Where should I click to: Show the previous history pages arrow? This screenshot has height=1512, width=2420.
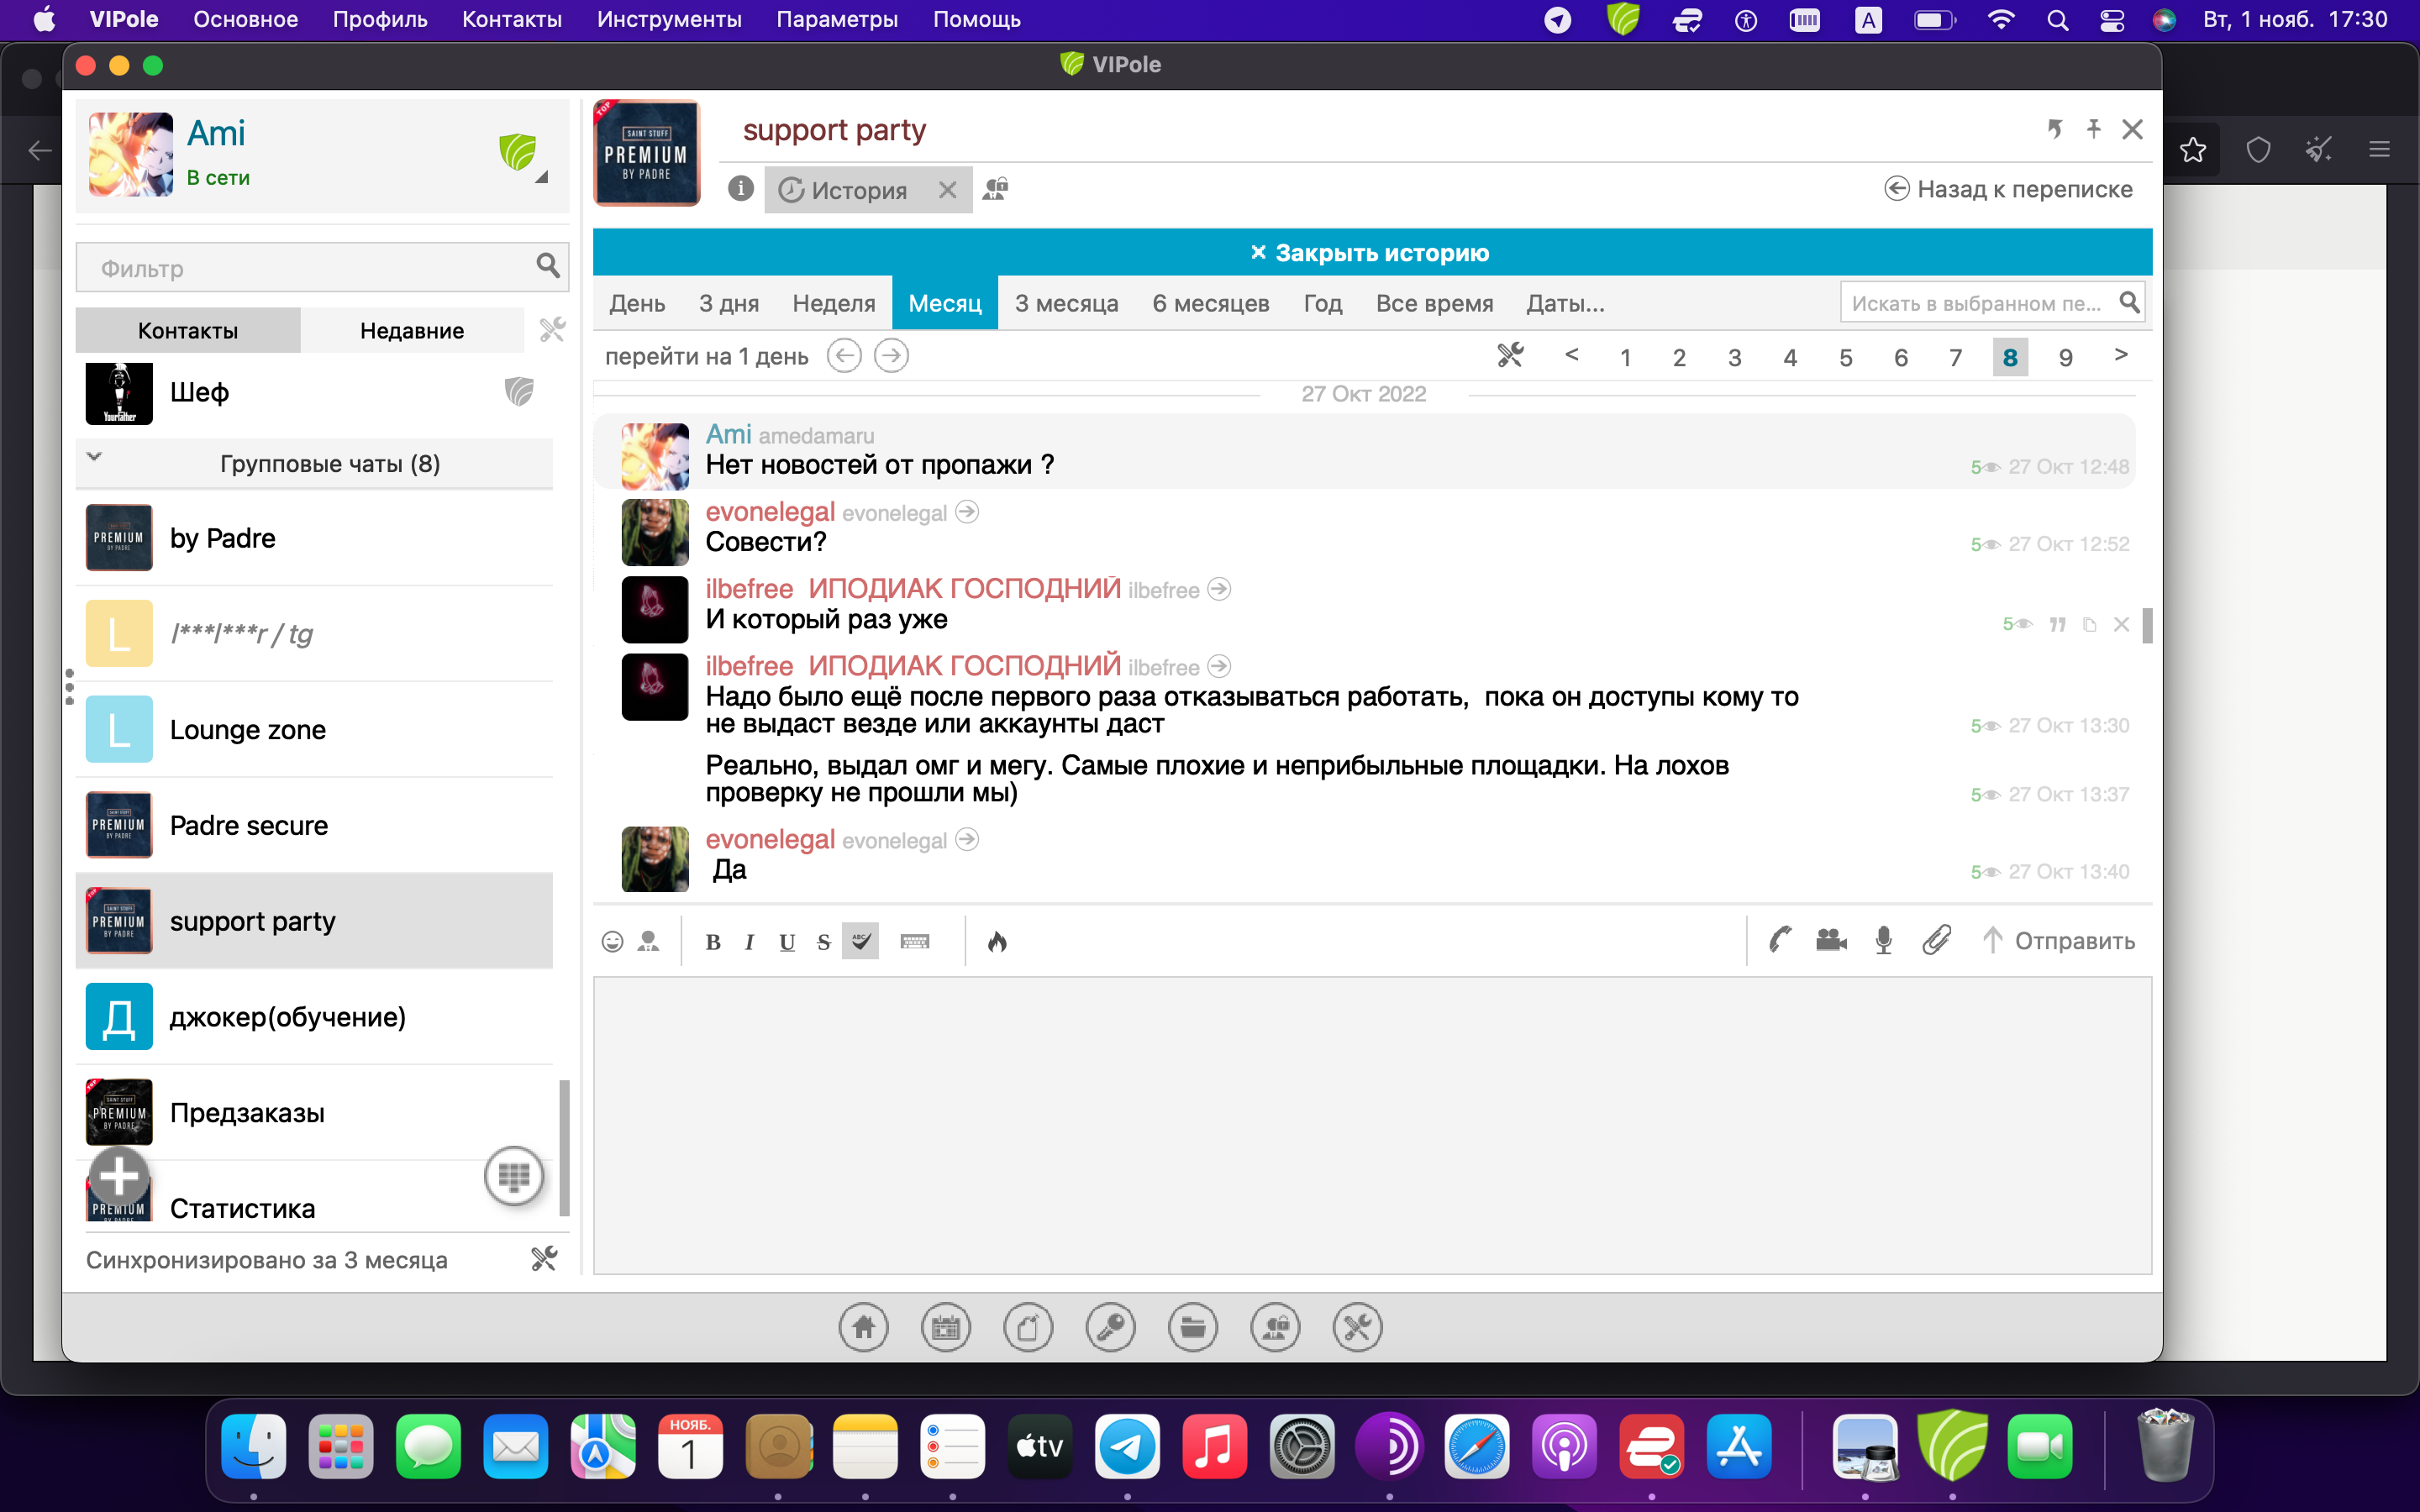(x=1571, y=355)
